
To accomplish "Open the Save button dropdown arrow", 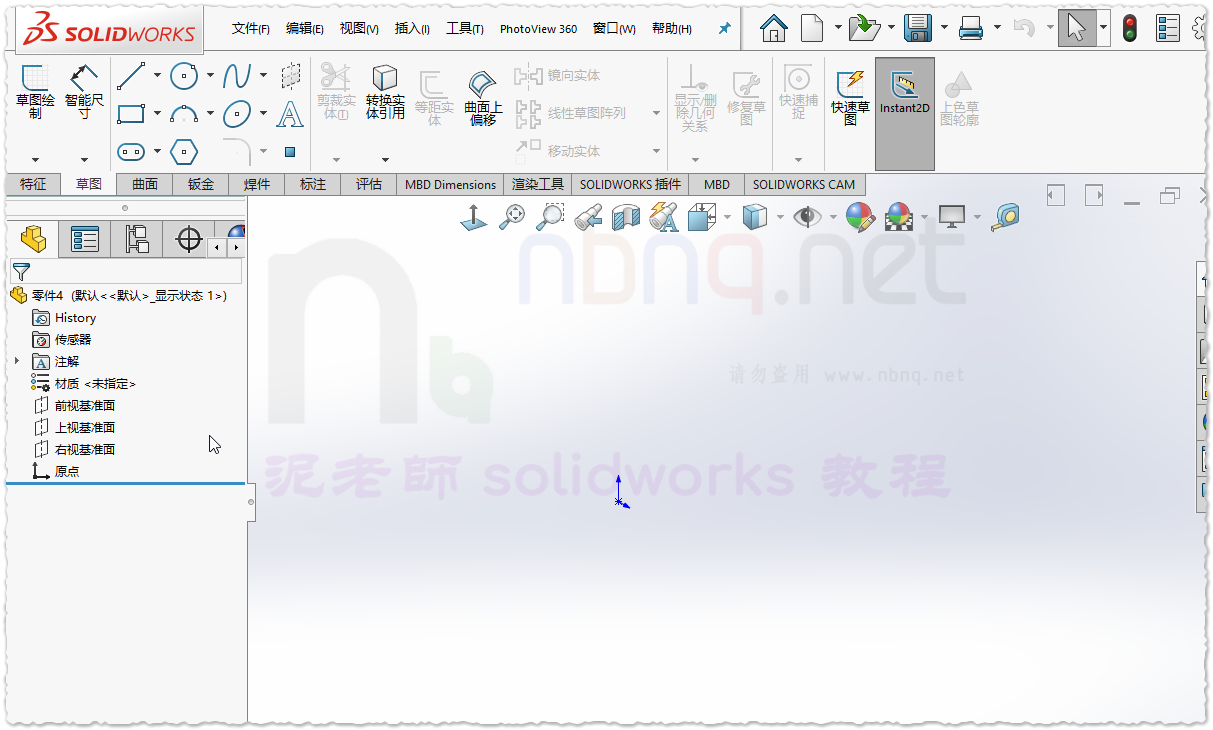I will [944, 28].
